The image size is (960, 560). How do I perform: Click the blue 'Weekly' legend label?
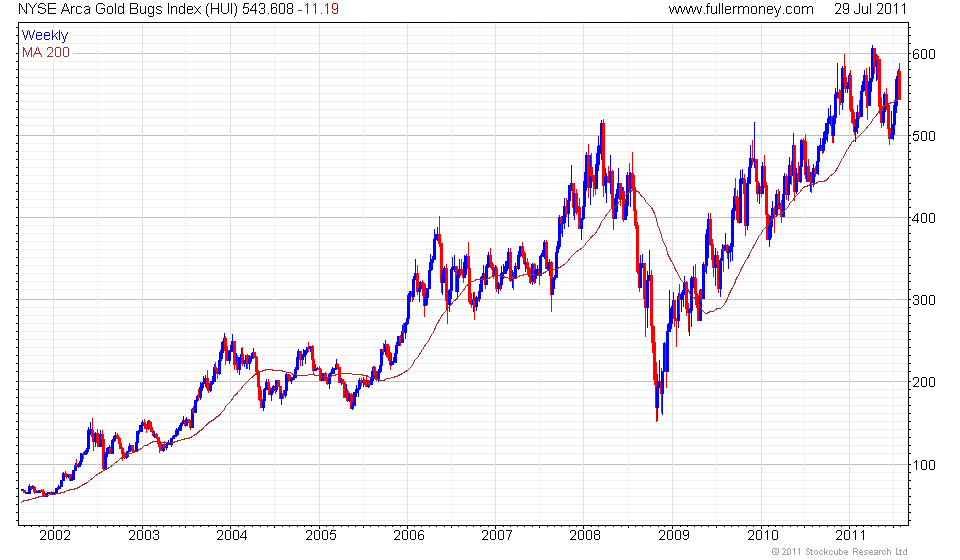coord(45,35)
